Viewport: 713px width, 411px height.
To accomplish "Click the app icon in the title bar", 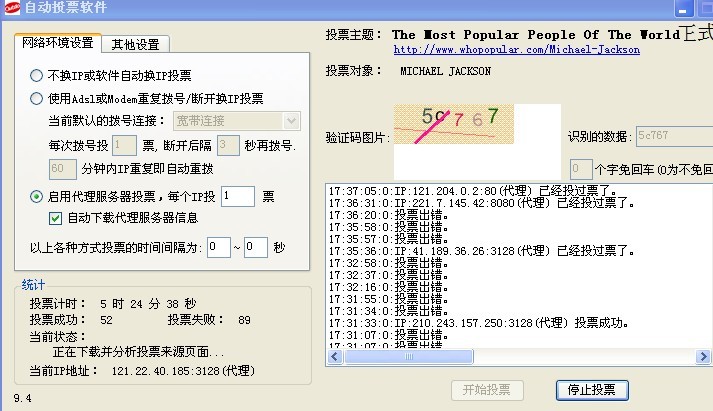I will coord(13,10).
